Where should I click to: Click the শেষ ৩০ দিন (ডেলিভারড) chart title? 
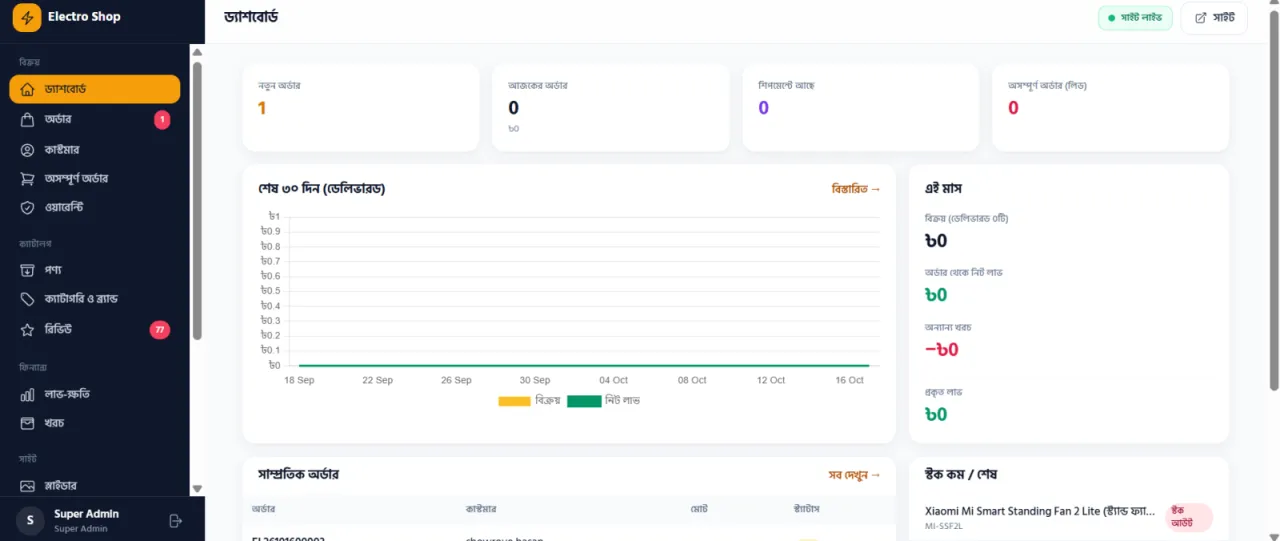[322, 188]
